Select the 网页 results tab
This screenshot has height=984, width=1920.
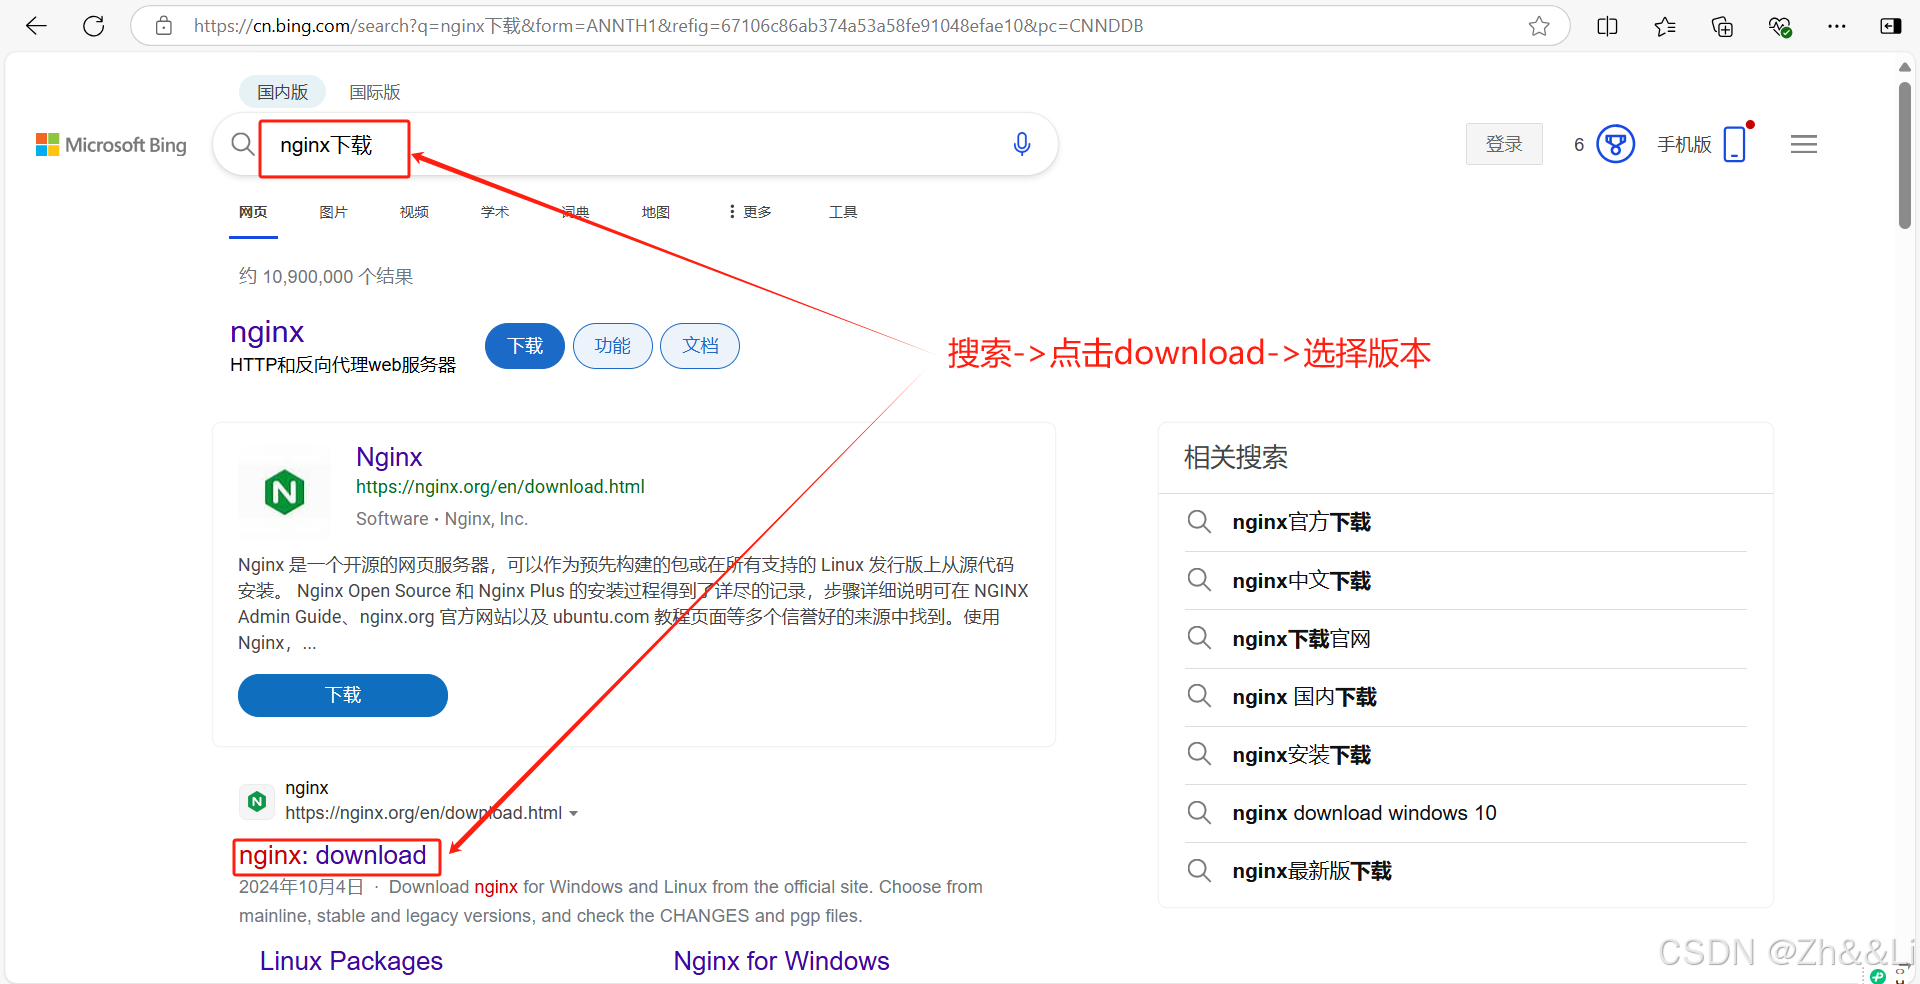(253, 212)
